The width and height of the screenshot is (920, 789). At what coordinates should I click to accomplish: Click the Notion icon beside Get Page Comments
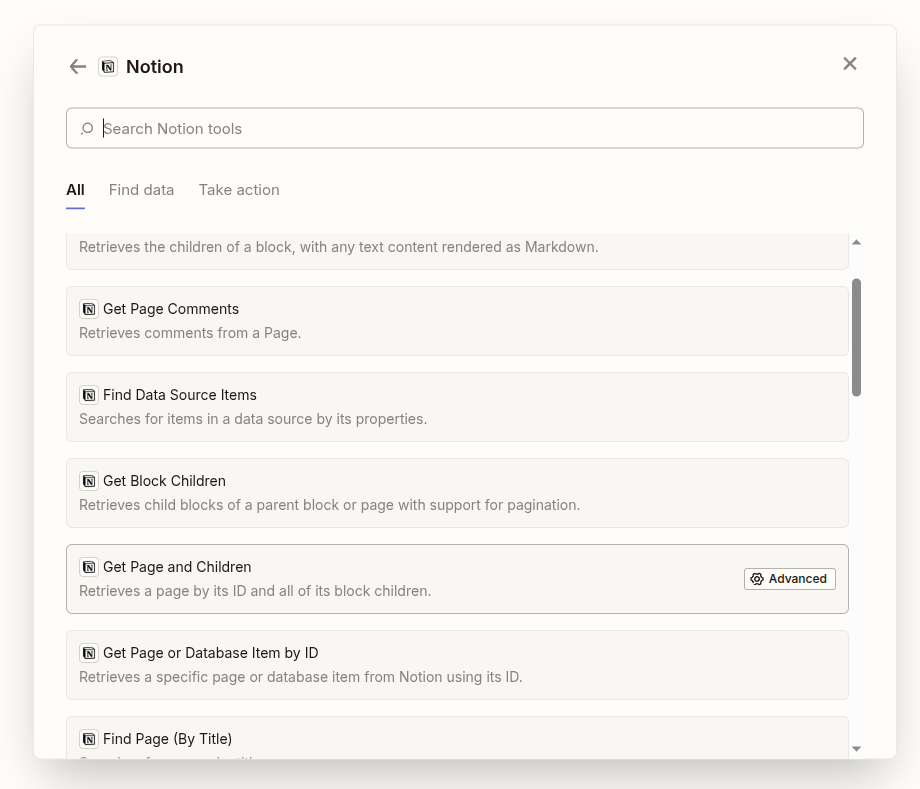coord(89,309)
